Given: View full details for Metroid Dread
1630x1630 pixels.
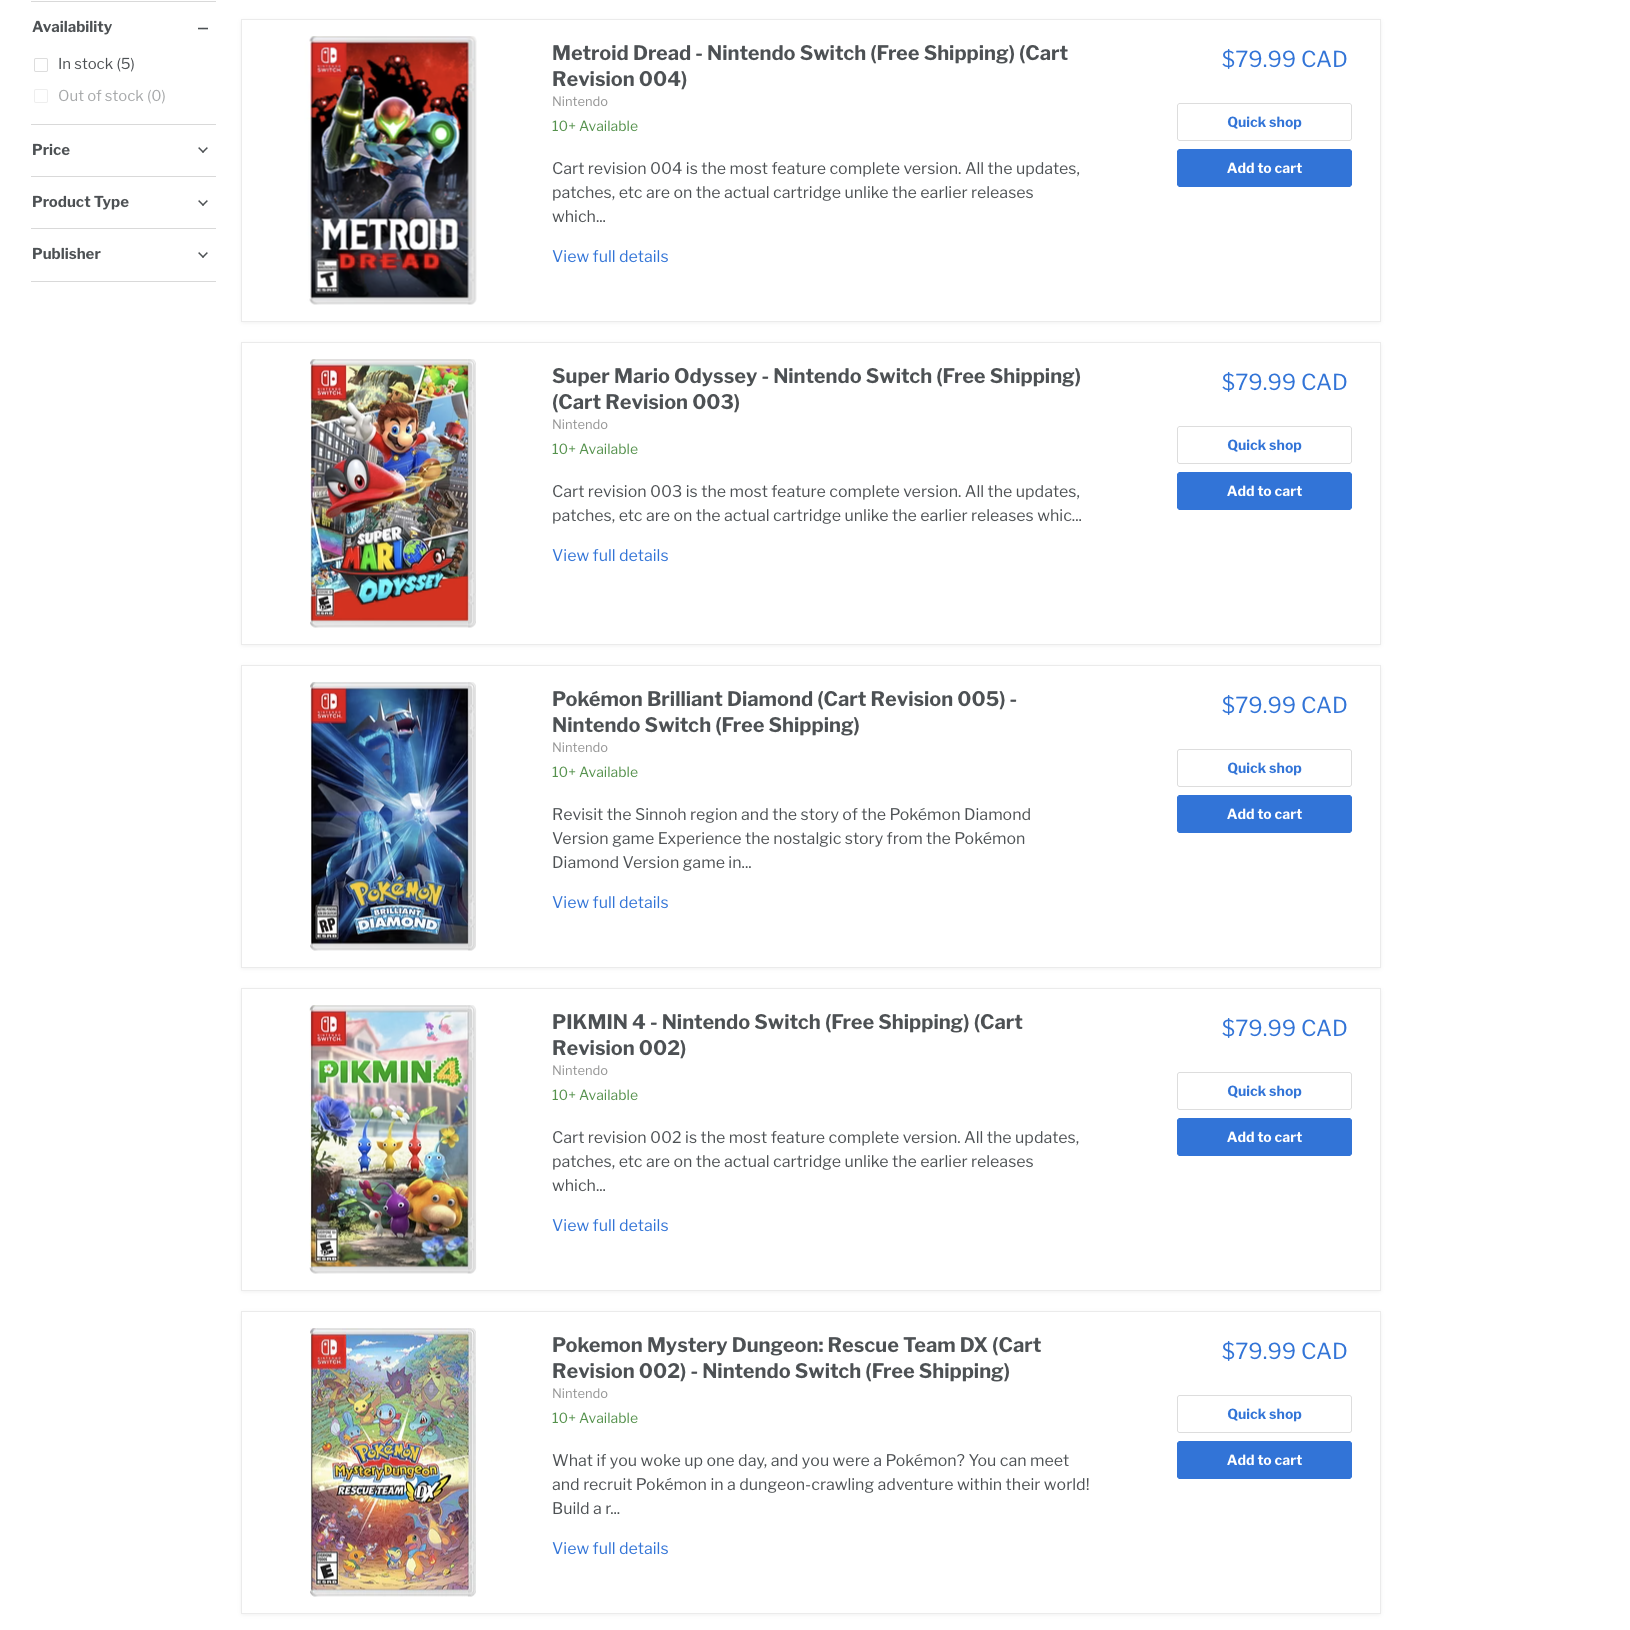Looking at the screenshot, I should point(610,257).
